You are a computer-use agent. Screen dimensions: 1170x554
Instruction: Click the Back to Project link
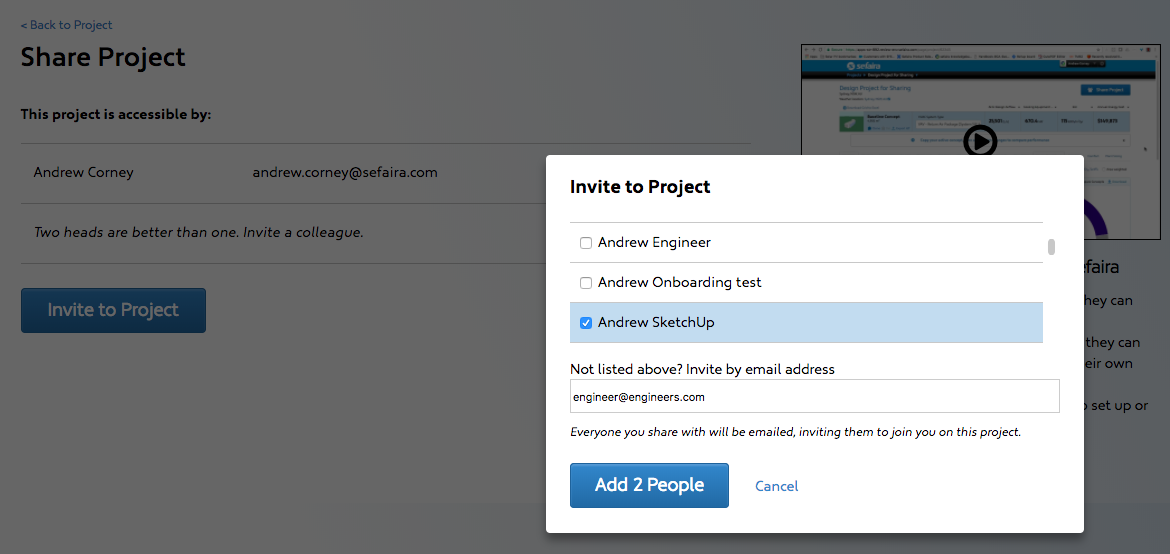pyautogui.click(x=66, y=25)
